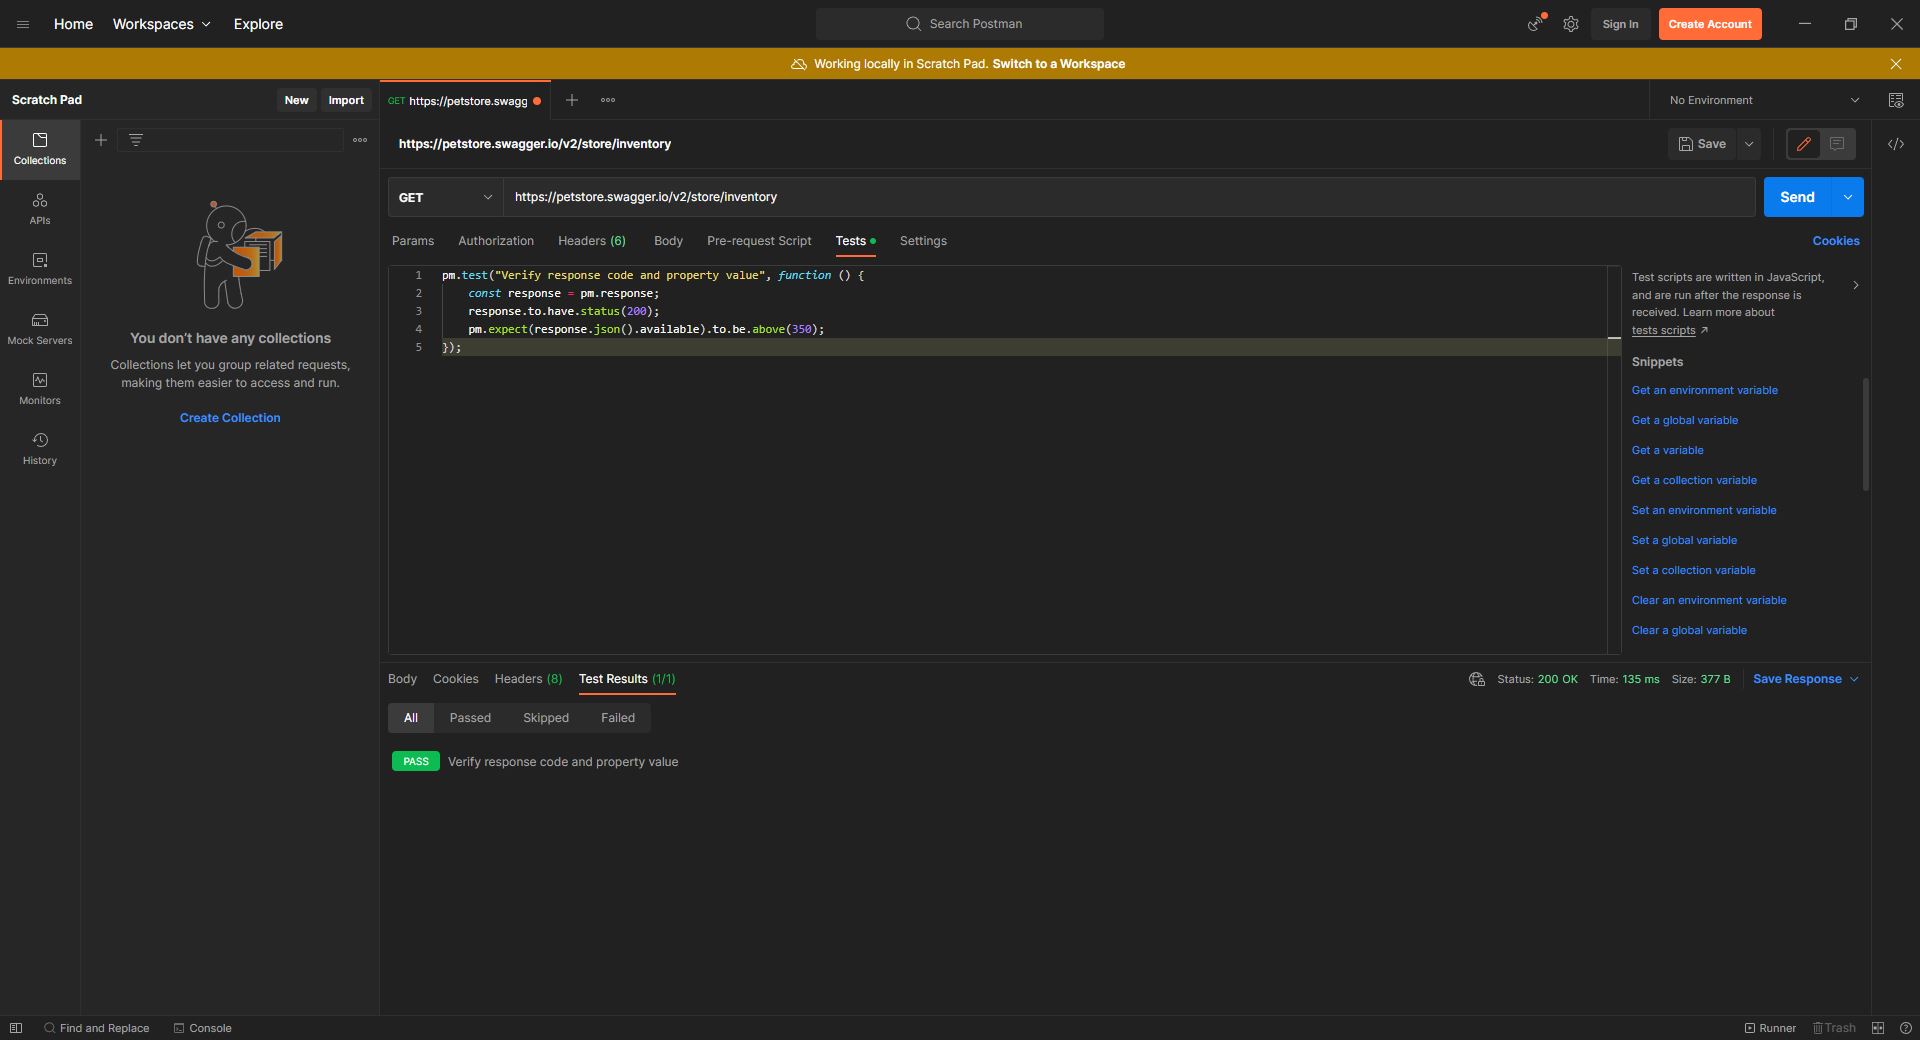Click the Sign In button
1920x1040 pixels.
[1620, 24]
